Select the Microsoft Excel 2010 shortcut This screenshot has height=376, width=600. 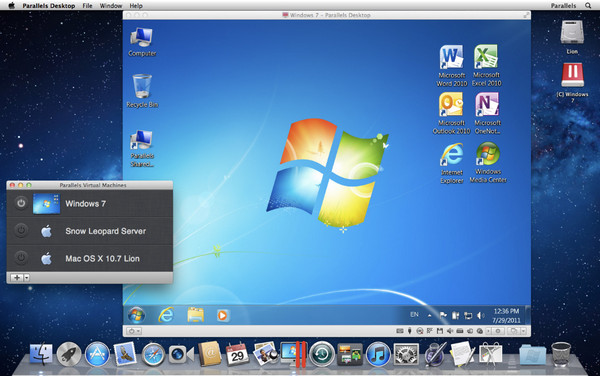pyautogui.click(x=486, y=66)
